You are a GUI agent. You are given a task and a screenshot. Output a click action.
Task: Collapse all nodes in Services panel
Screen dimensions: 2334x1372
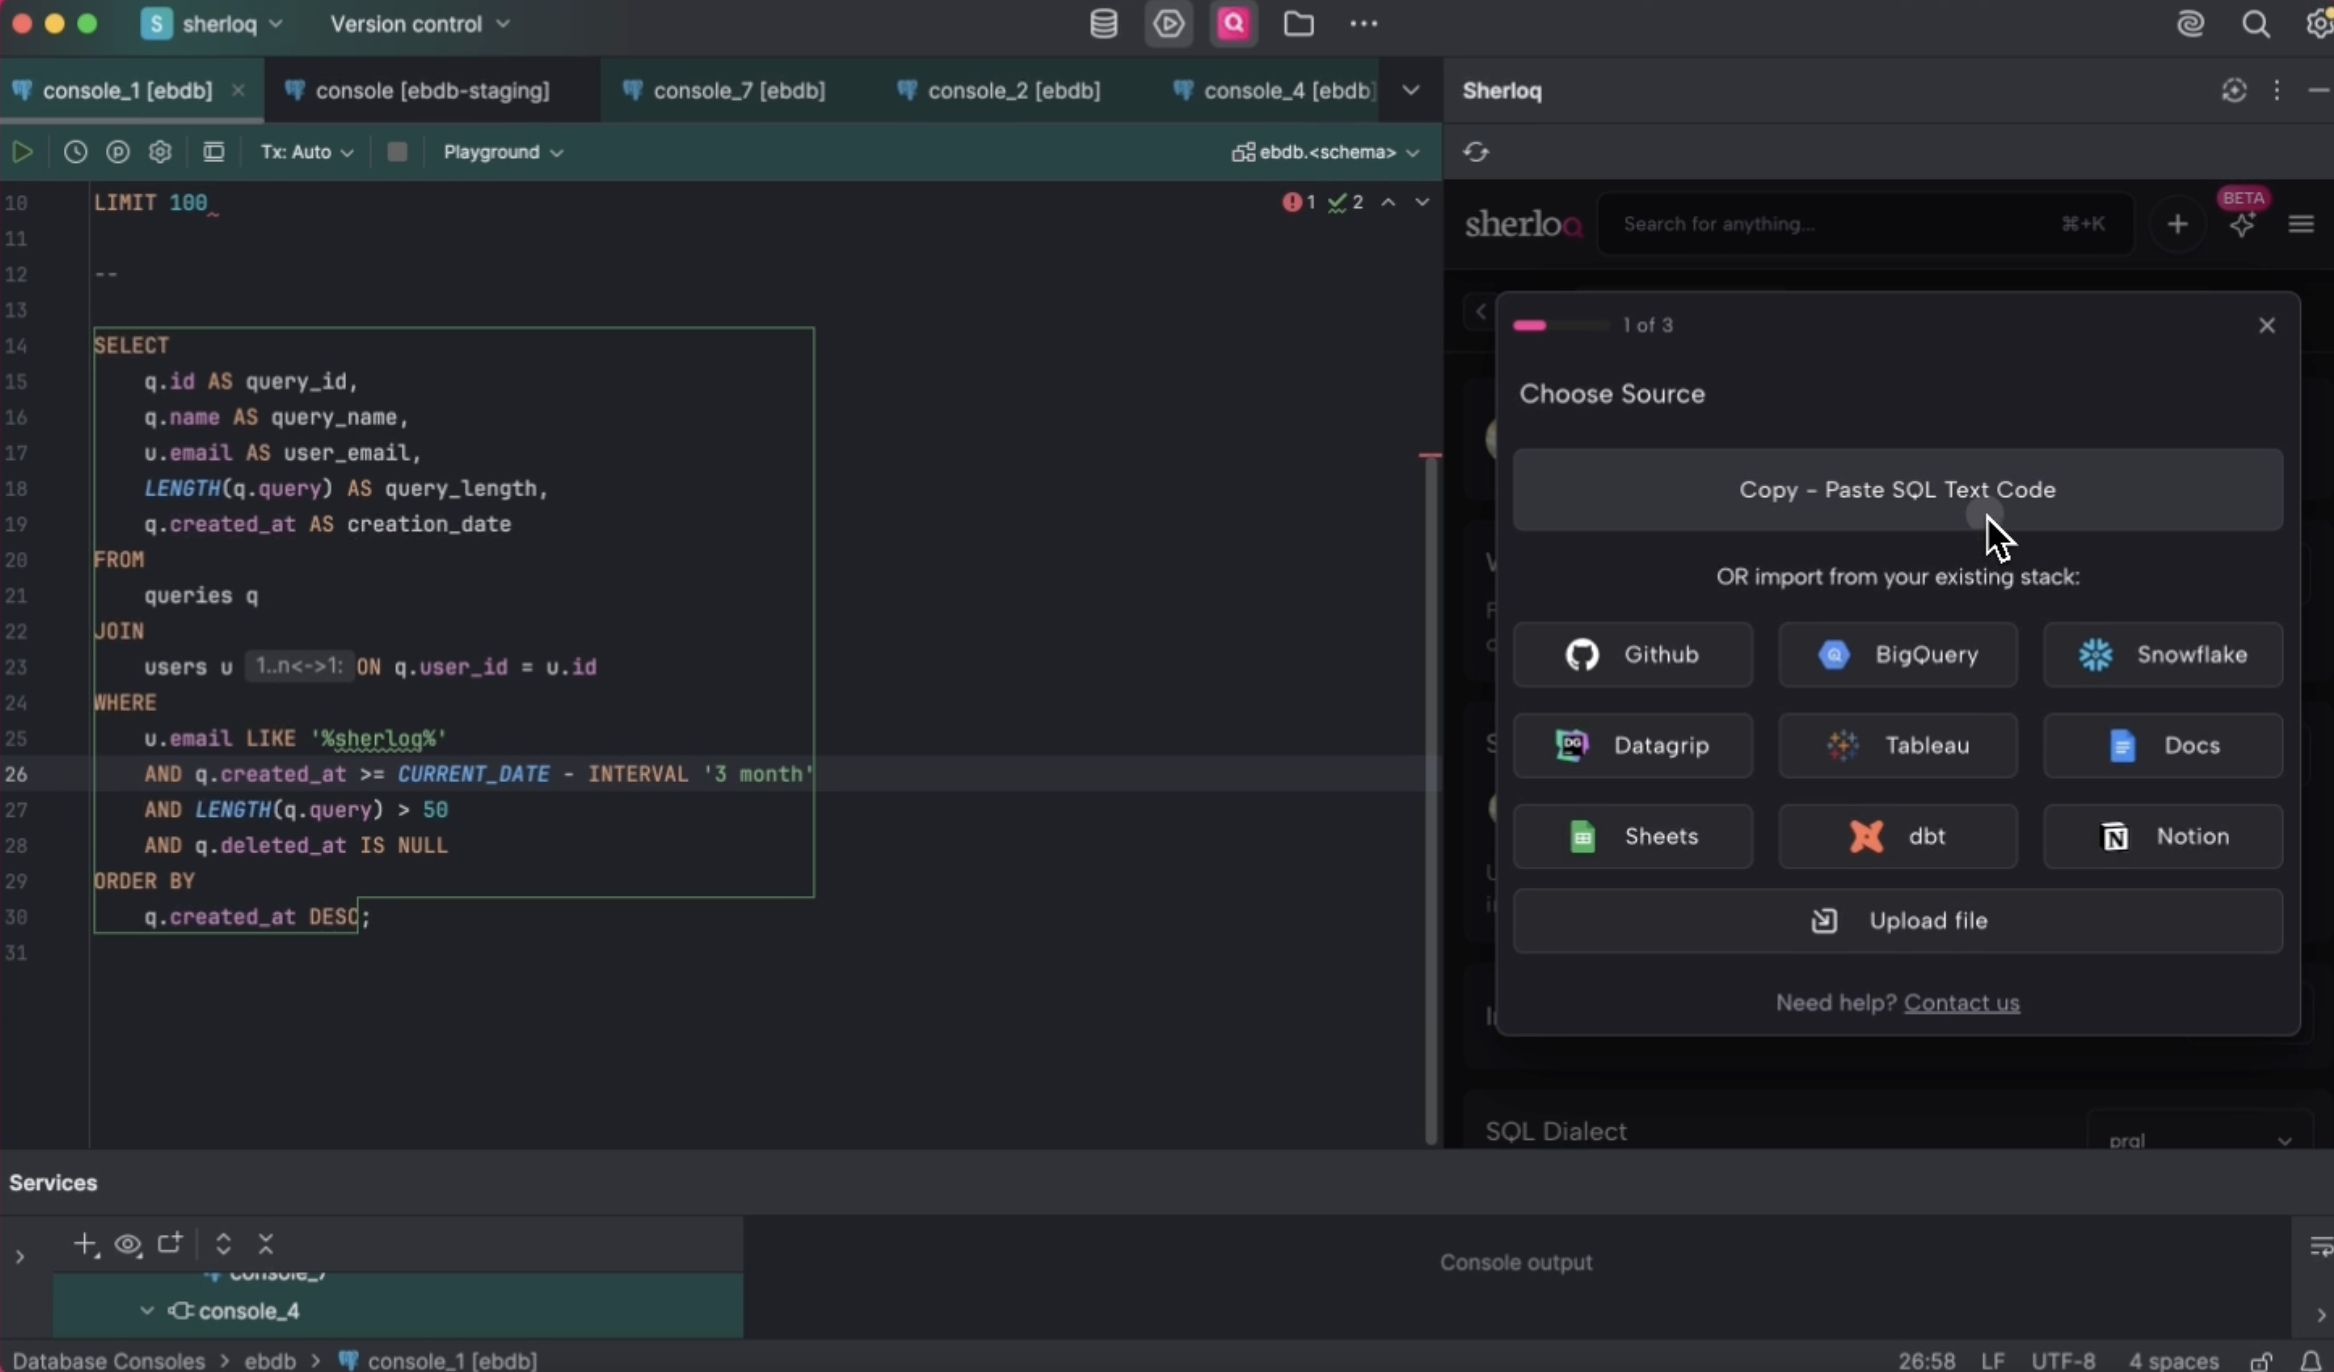pos(265,1243)
